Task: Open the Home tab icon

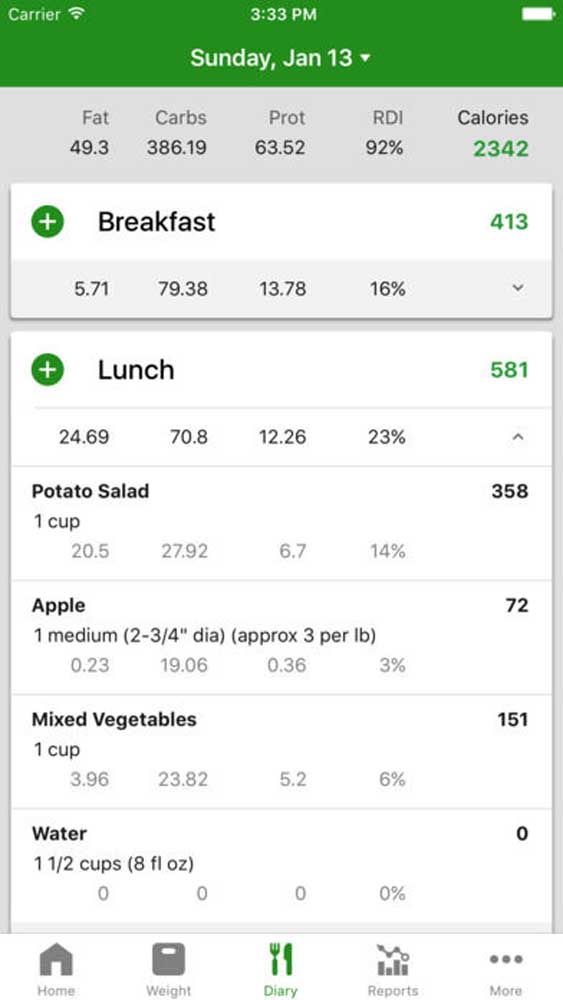Action: click(56, 960)
